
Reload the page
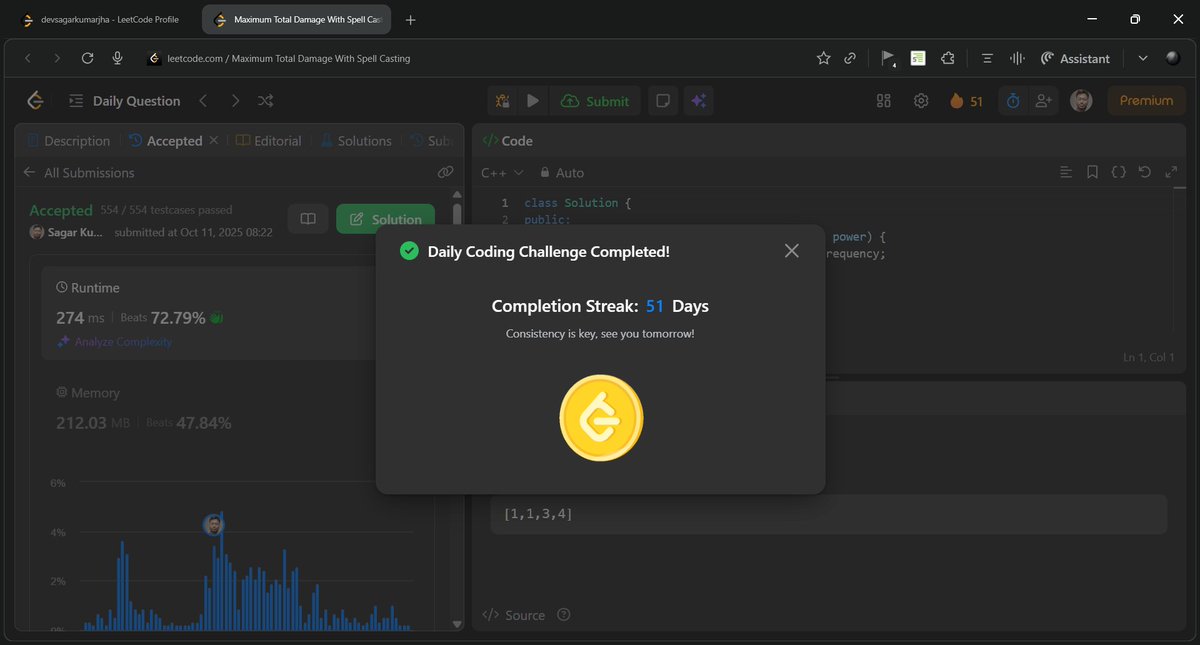point(87,58)
